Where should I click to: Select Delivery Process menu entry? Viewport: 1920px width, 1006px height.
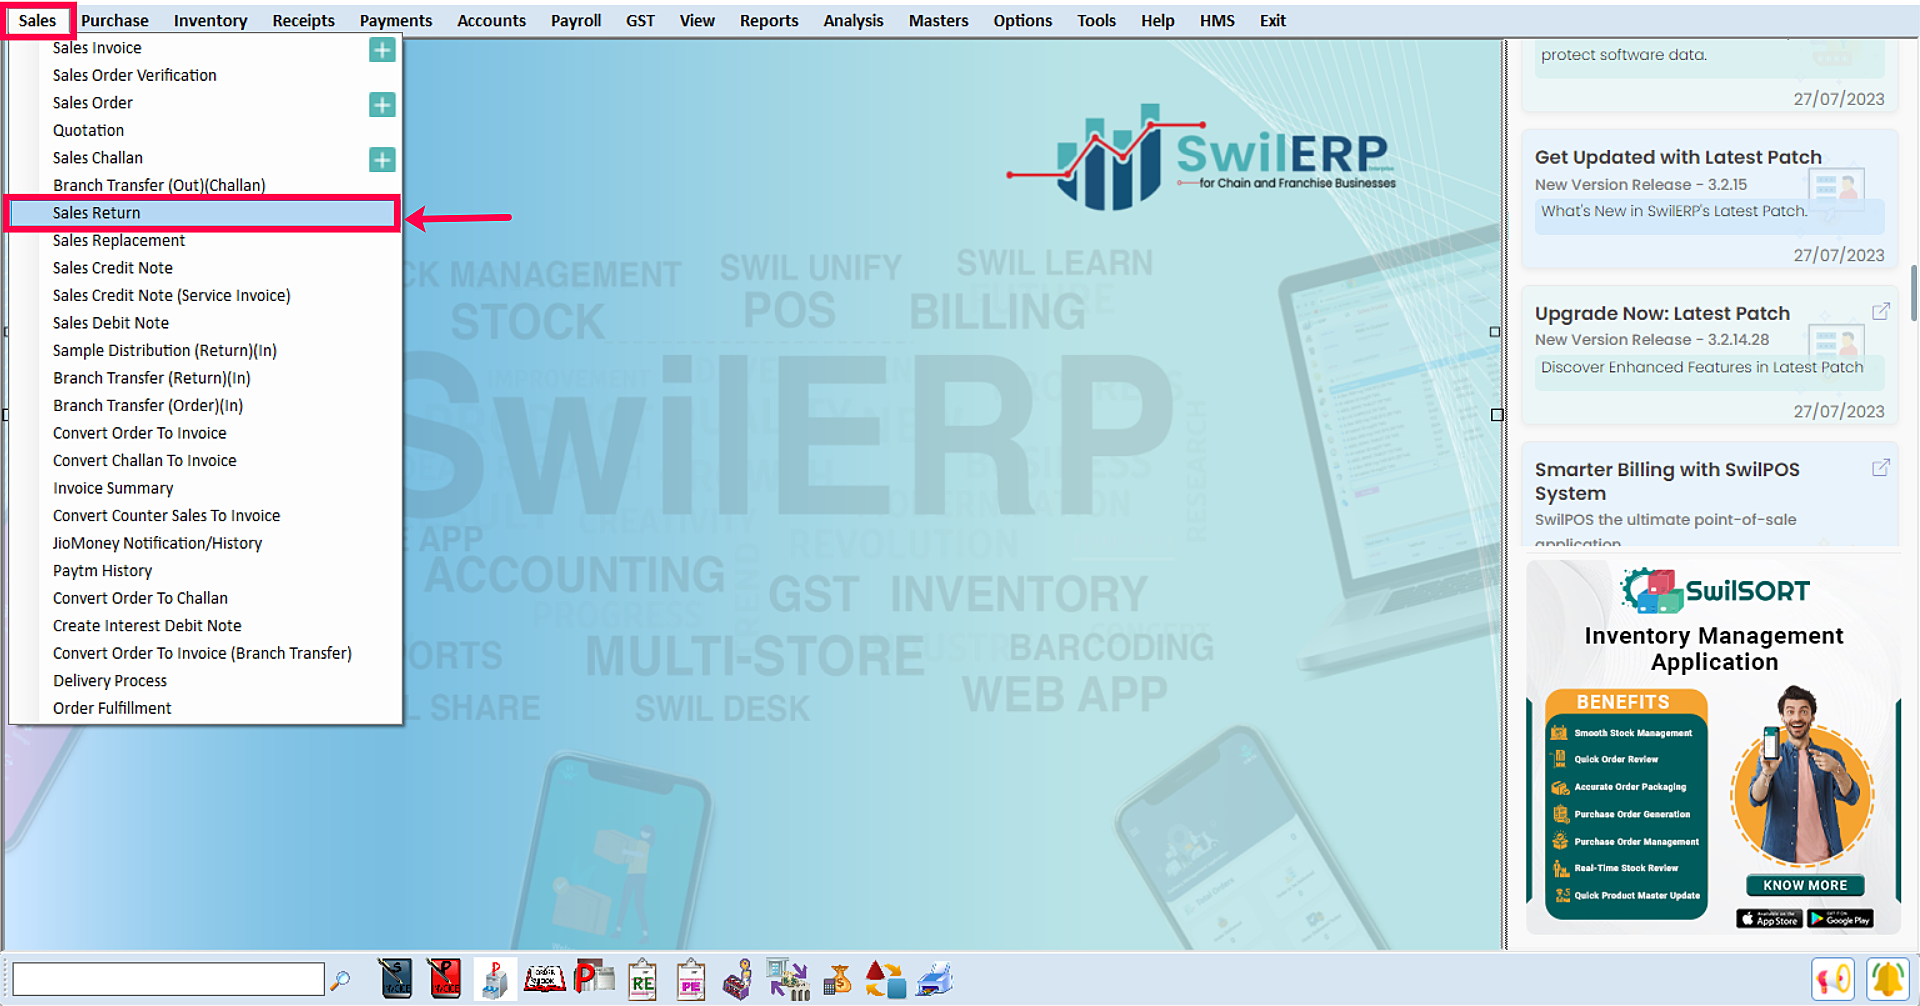pos(205,680)
